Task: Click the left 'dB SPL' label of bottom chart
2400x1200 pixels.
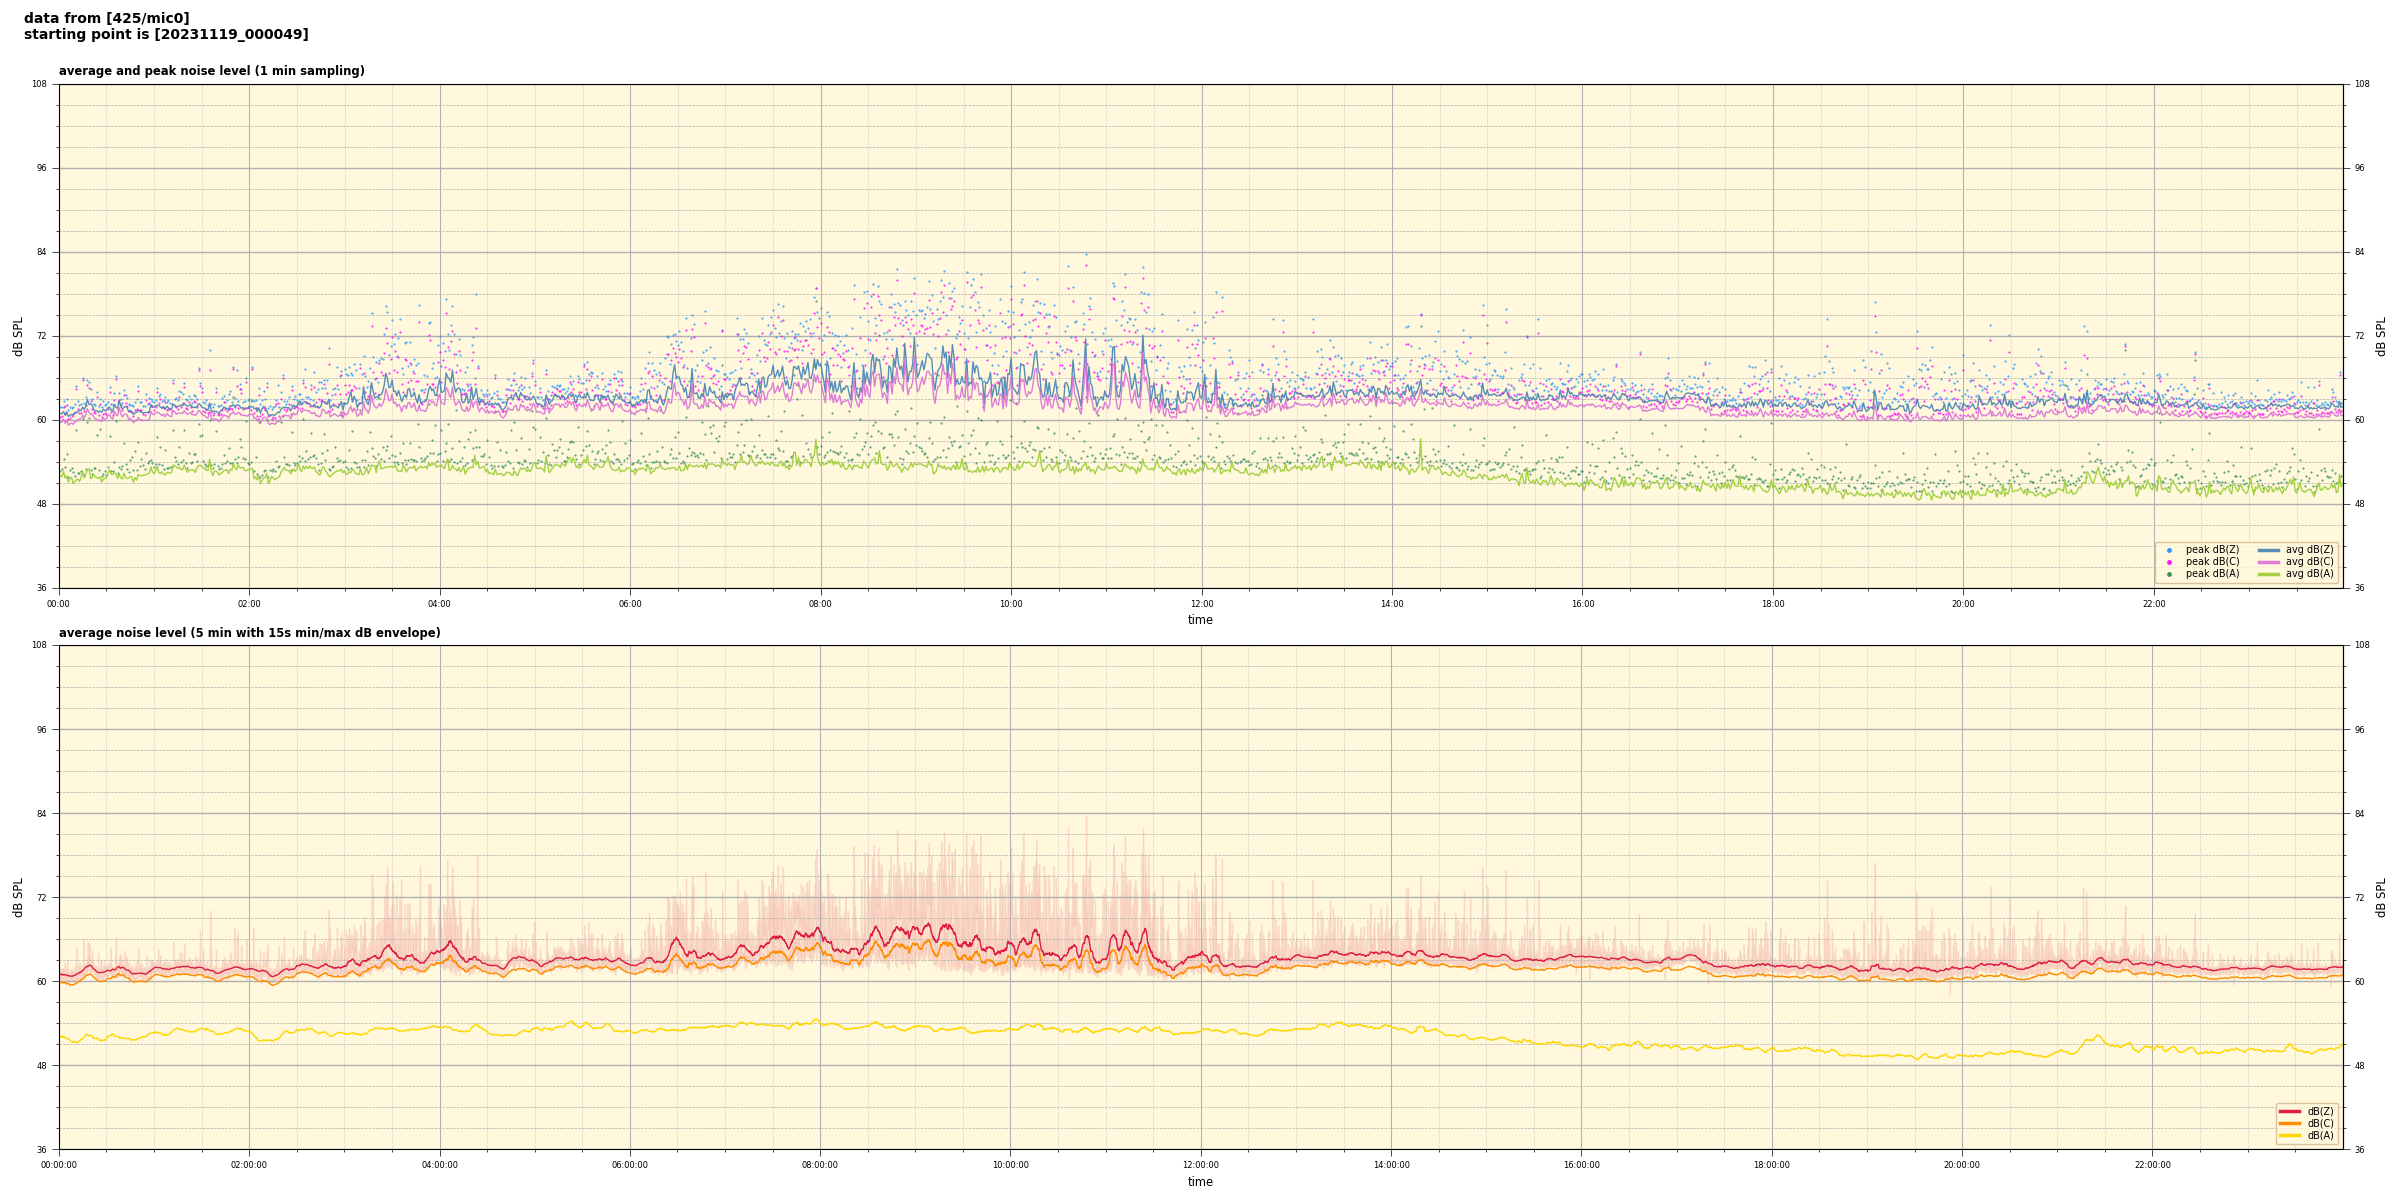Action: (x=18, y=897)
